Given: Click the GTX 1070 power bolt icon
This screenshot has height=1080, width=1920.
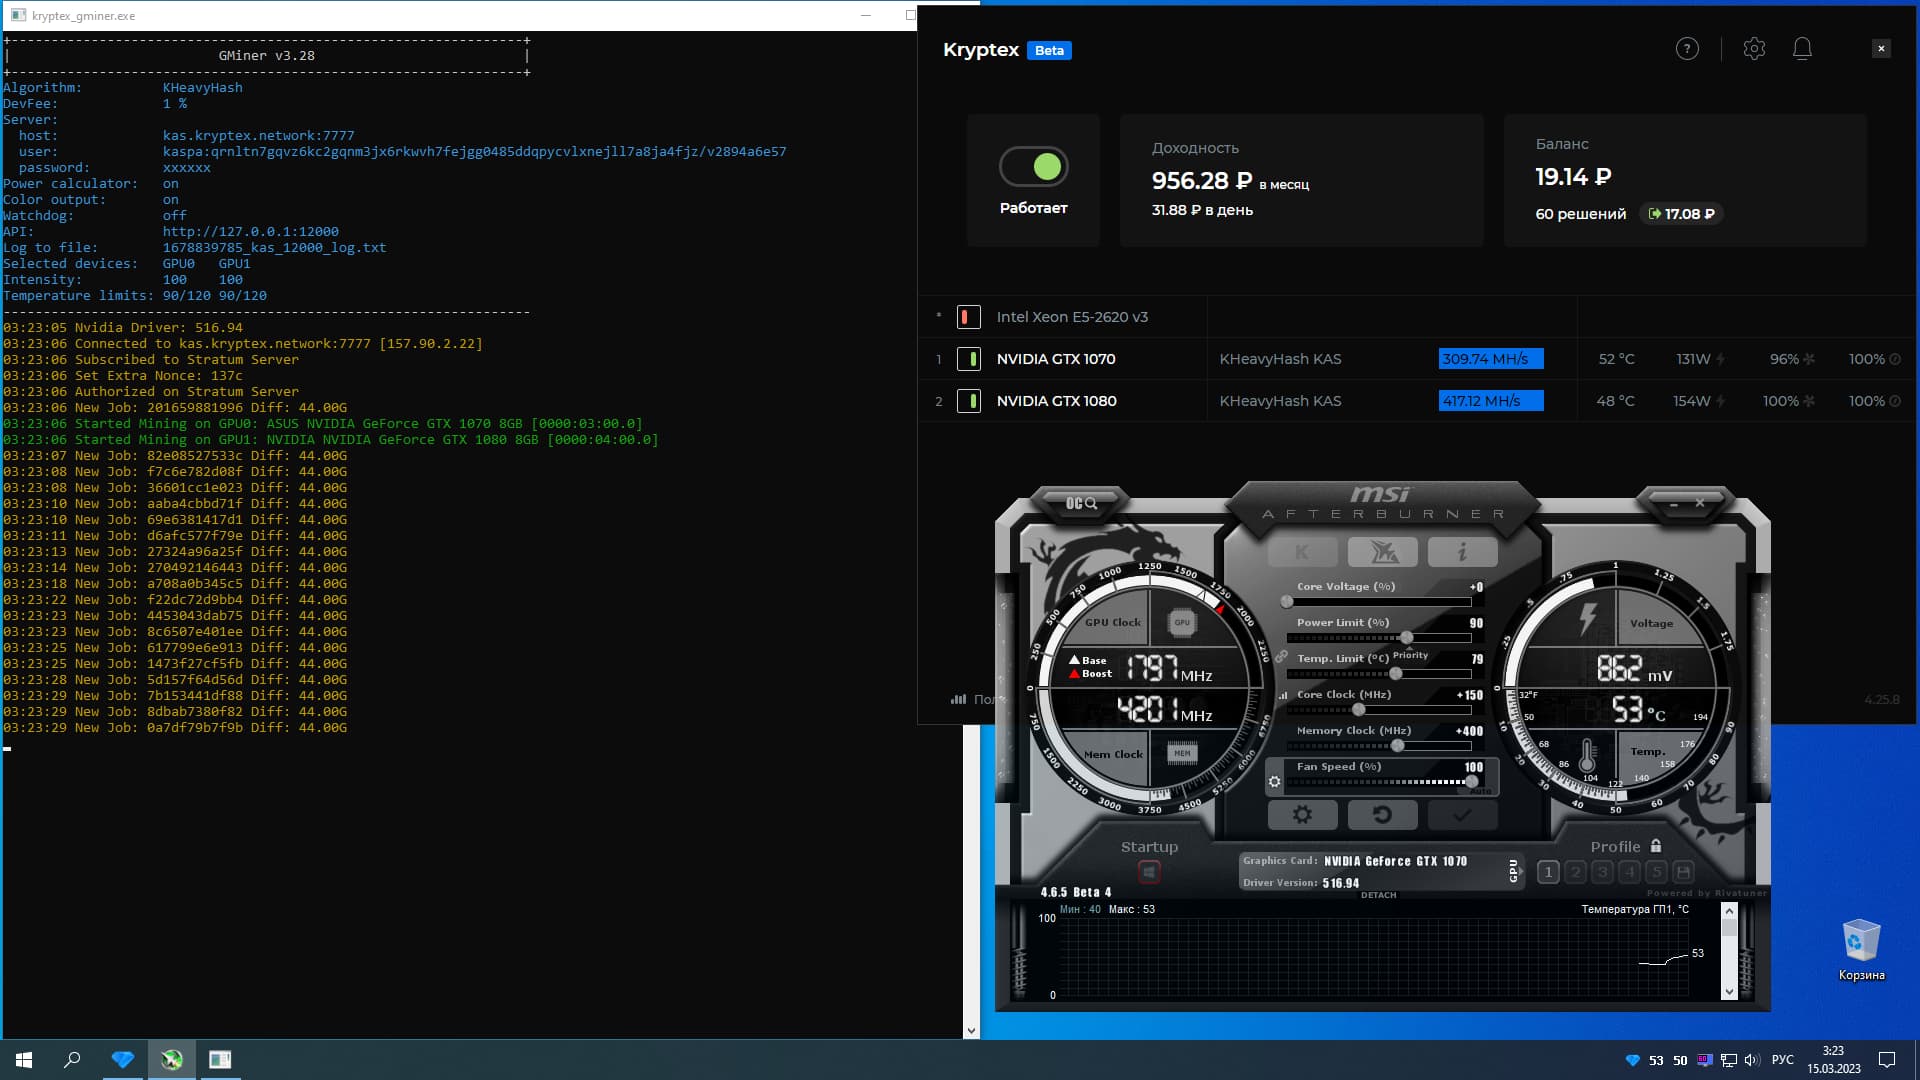Looking at the screenshot, I should pos(1720,359).
